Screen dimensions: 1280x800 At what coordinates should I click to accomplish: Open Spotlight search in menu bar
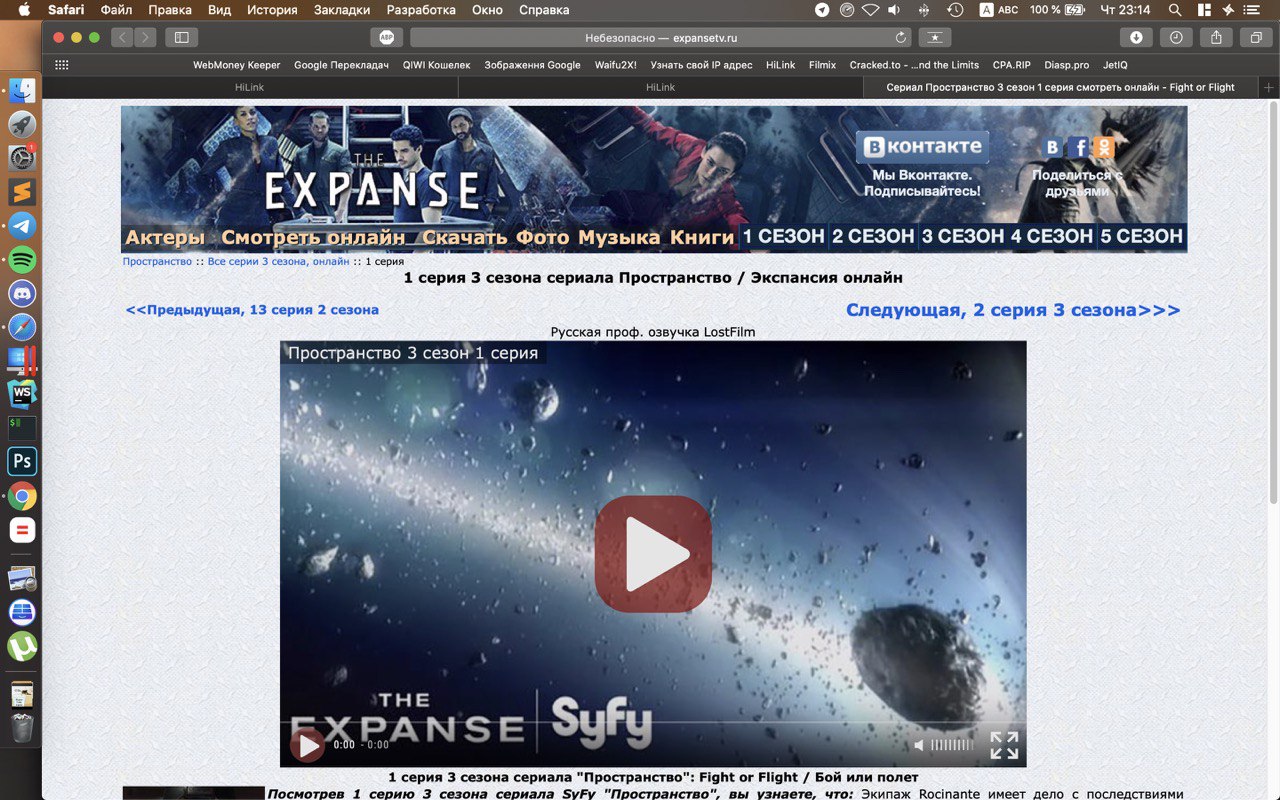coord(1174,10)
